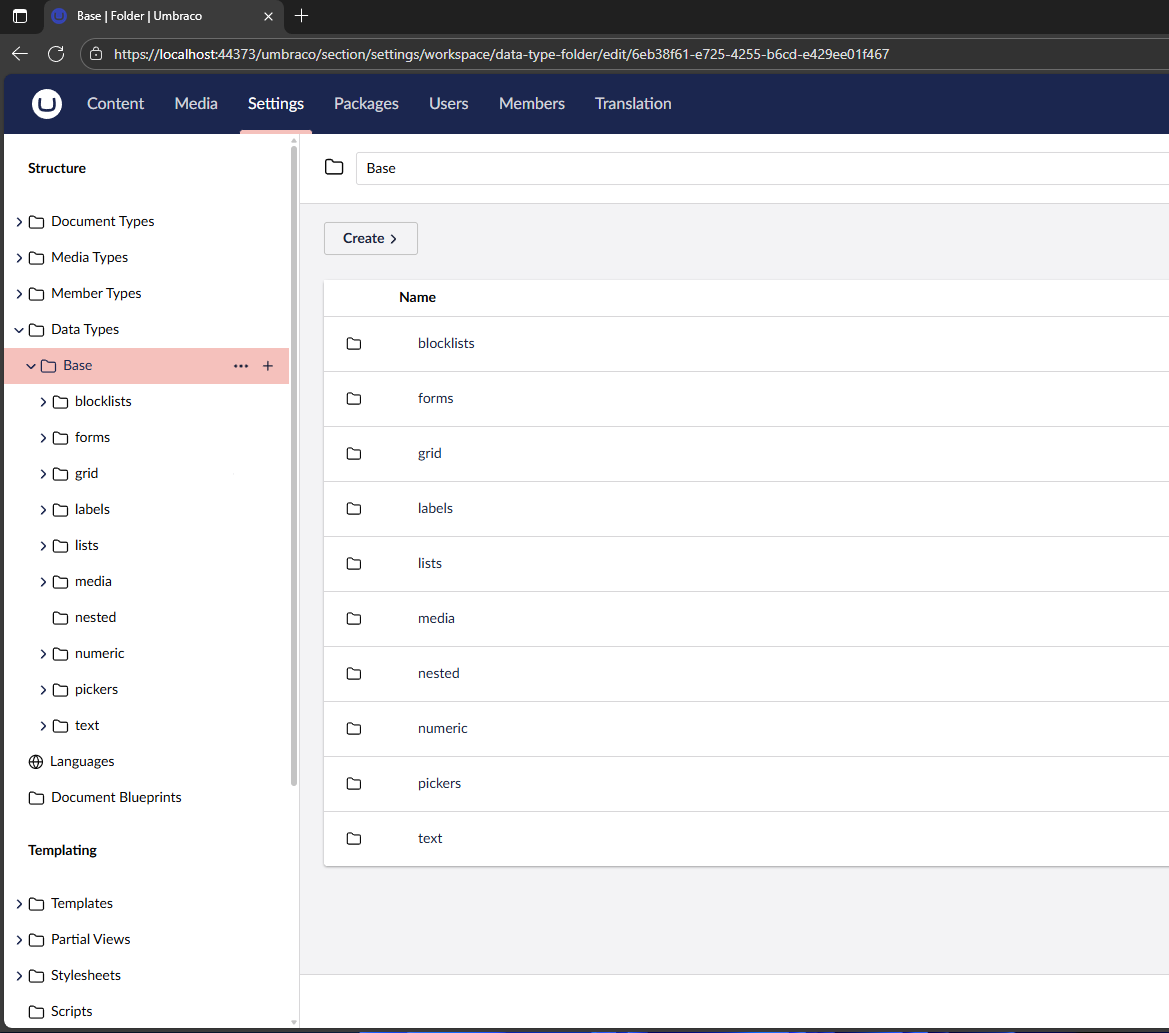
Task: Open the three-dots menu for Base folder
Action: pyautogui.click(x=240, y=366)
